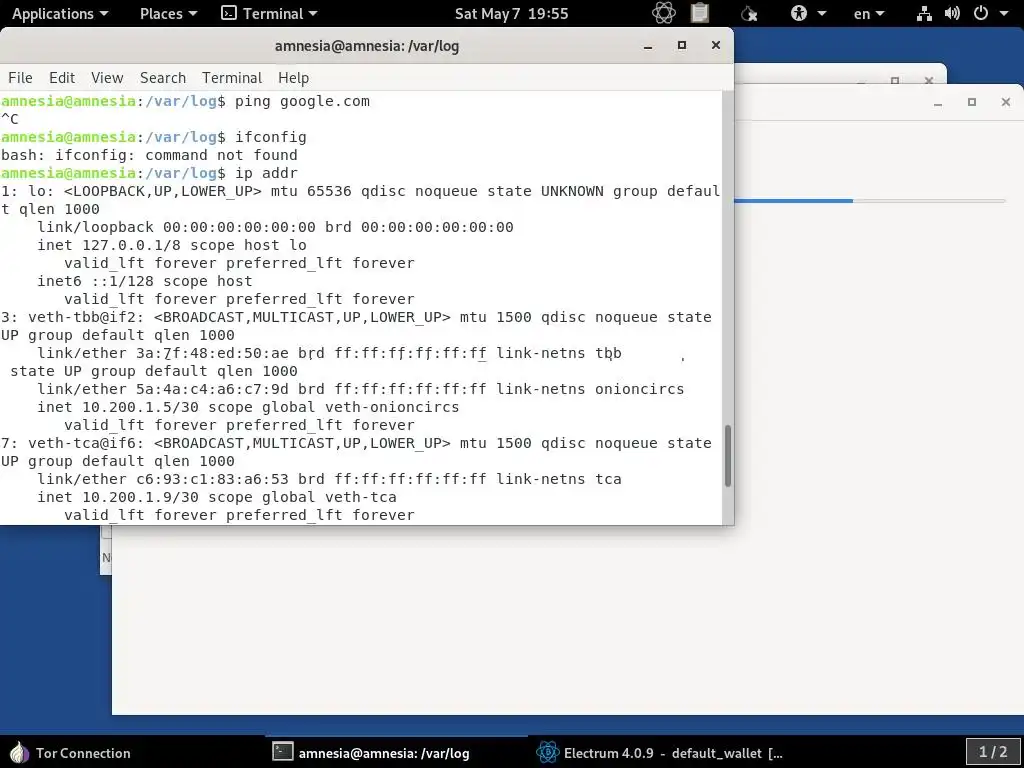The height and width of the screenshot is (768, 1024).
Task: Click 'inet 10.200.1.5/30' address line
Action: tap(248, 407)
